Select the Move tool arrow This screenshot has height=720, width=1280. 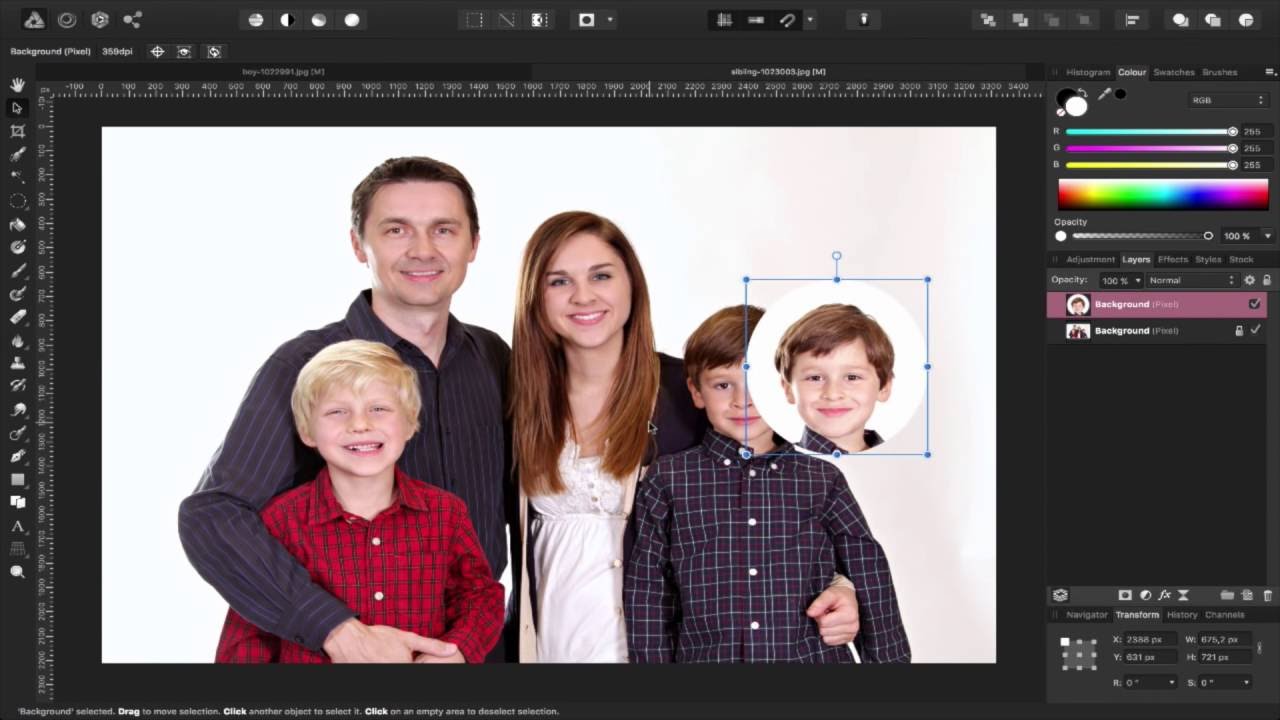[17, 108]
